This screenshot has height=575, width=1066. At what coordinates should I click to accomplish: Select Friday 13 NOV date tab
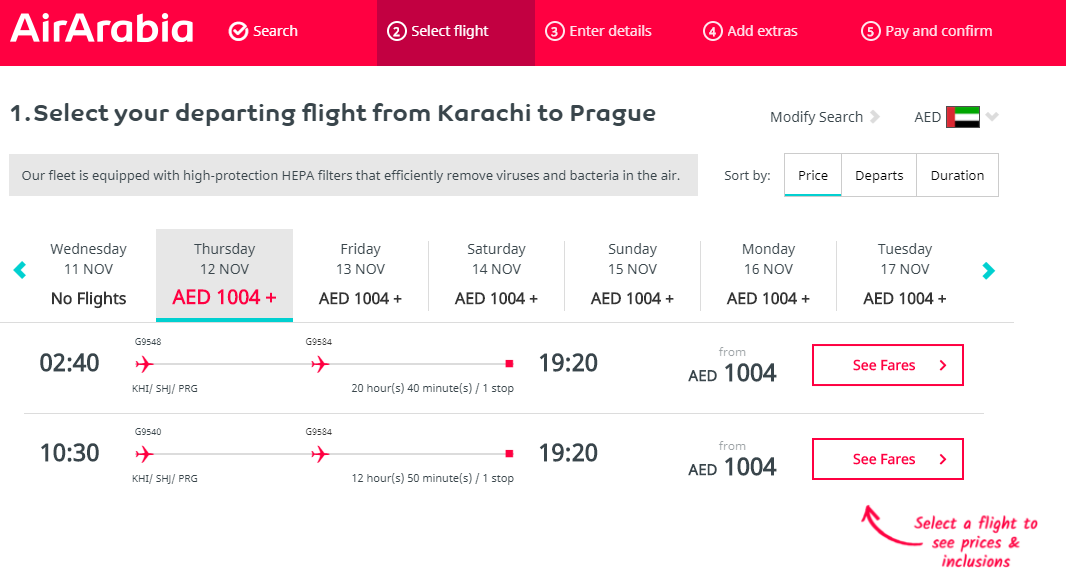360,275
